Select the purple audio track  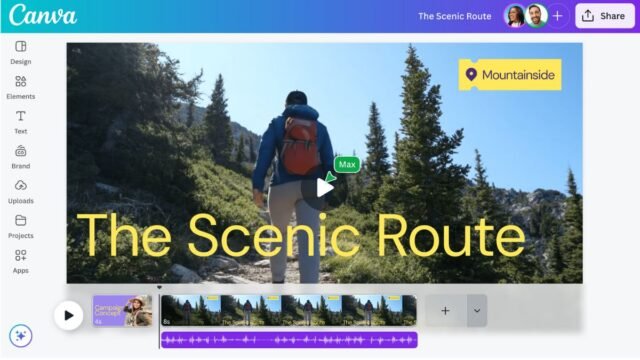(x=289, y=340)
